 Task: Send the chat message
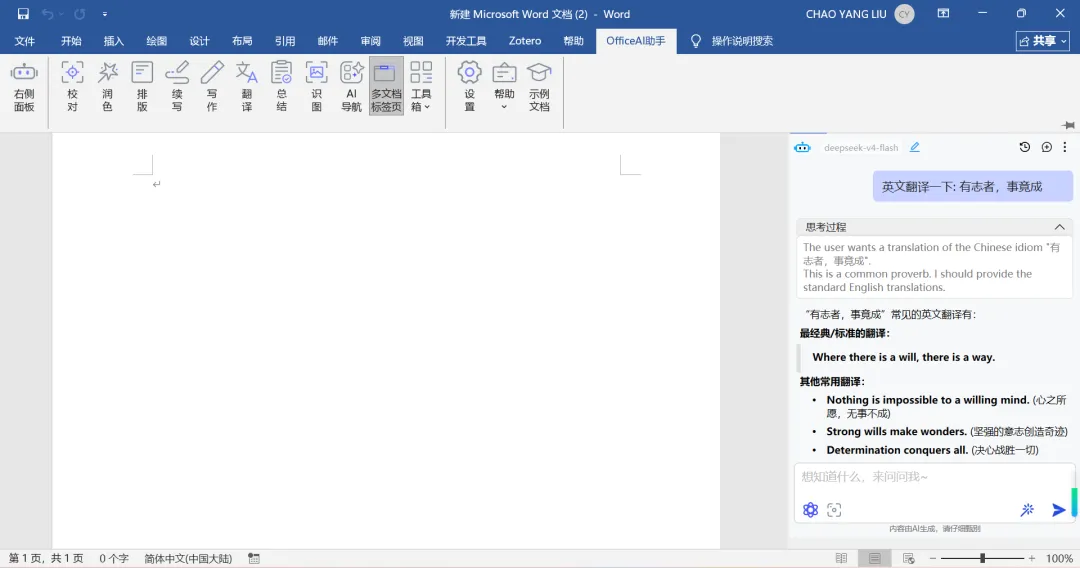[1059, 509]
